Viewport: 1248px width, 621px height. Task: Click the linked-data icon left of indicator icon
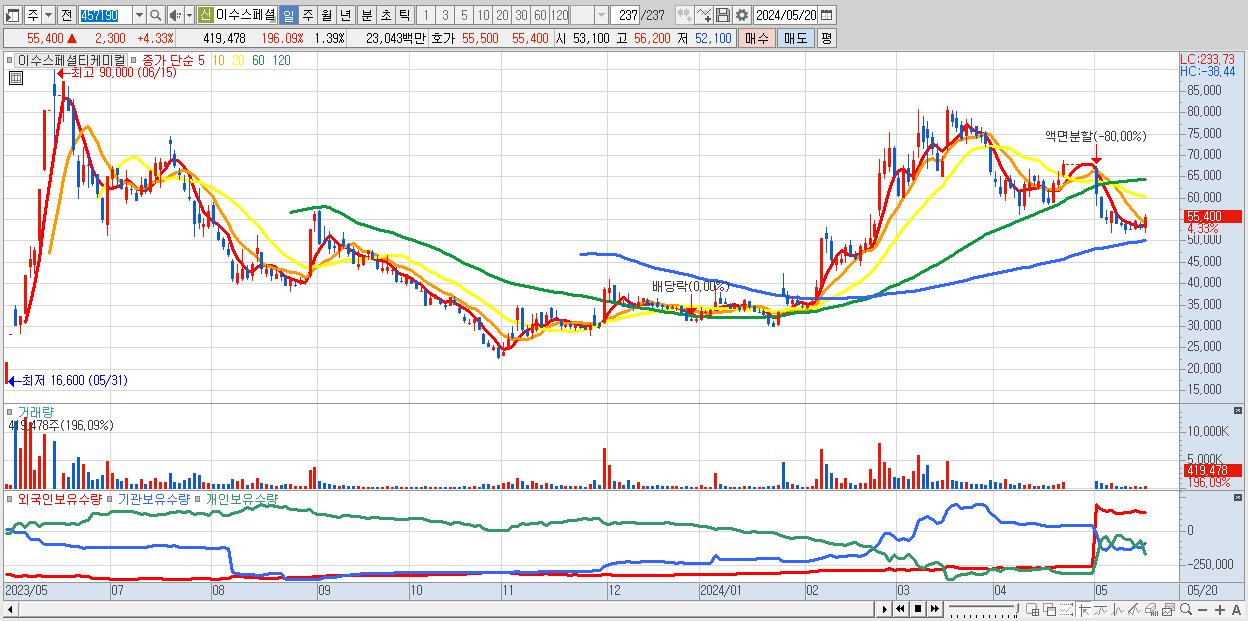(685, 16)
